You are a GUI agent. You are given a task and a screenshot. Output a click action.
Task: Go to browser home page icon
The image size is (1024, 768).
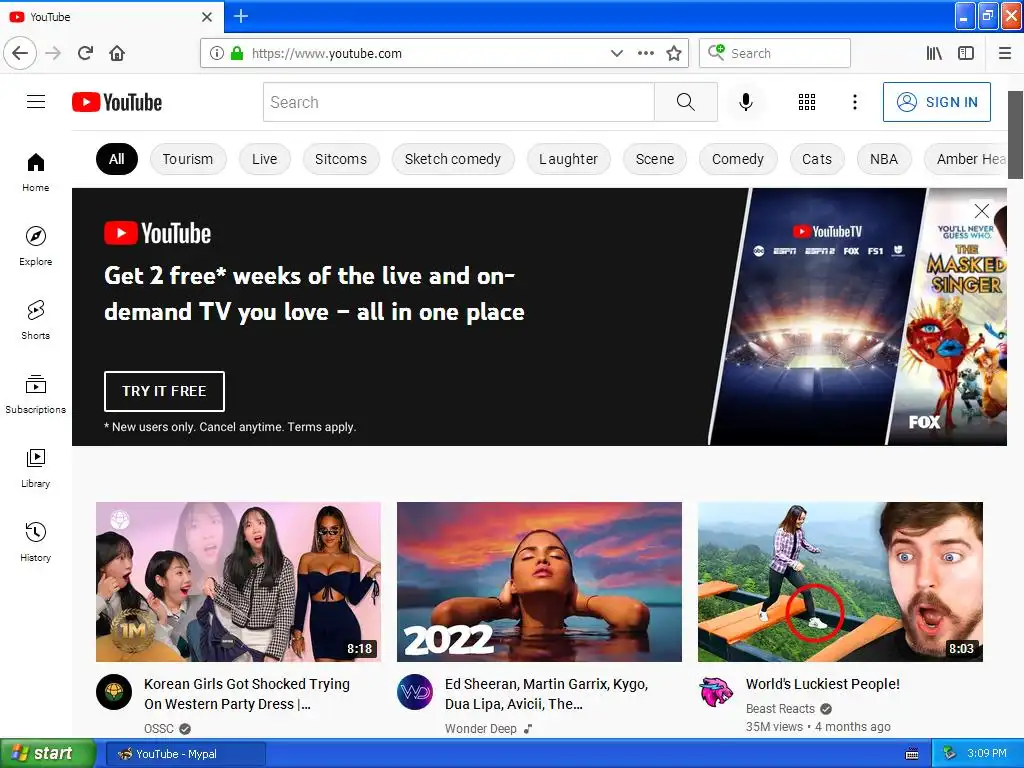tap(117, 53)
